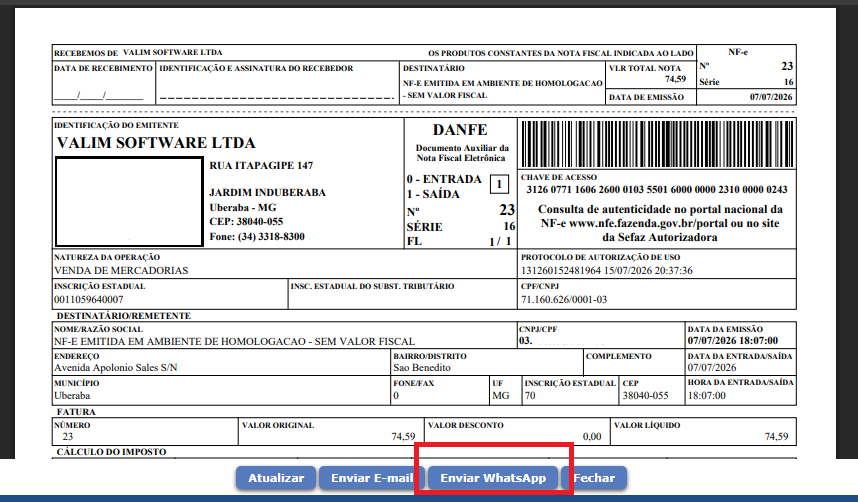This screenshot has width=858, height=502.
Task: Select the VALOR ORIGINAL amount 74,59
Action: tap(403, 436)
